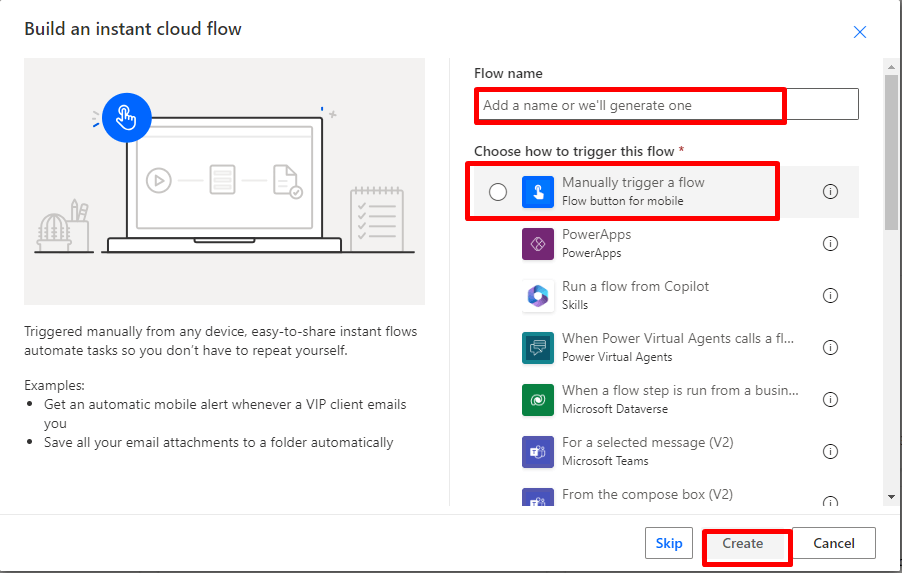Screen dimensions: 902x573
Task: Click the Flow name input field
Action: click(666, 105)
